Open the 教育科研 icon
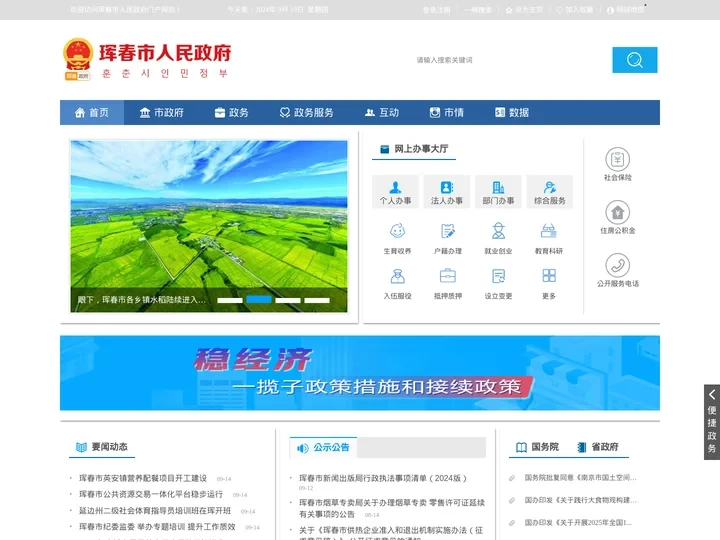720x540 pixels. tap(549, 231)
